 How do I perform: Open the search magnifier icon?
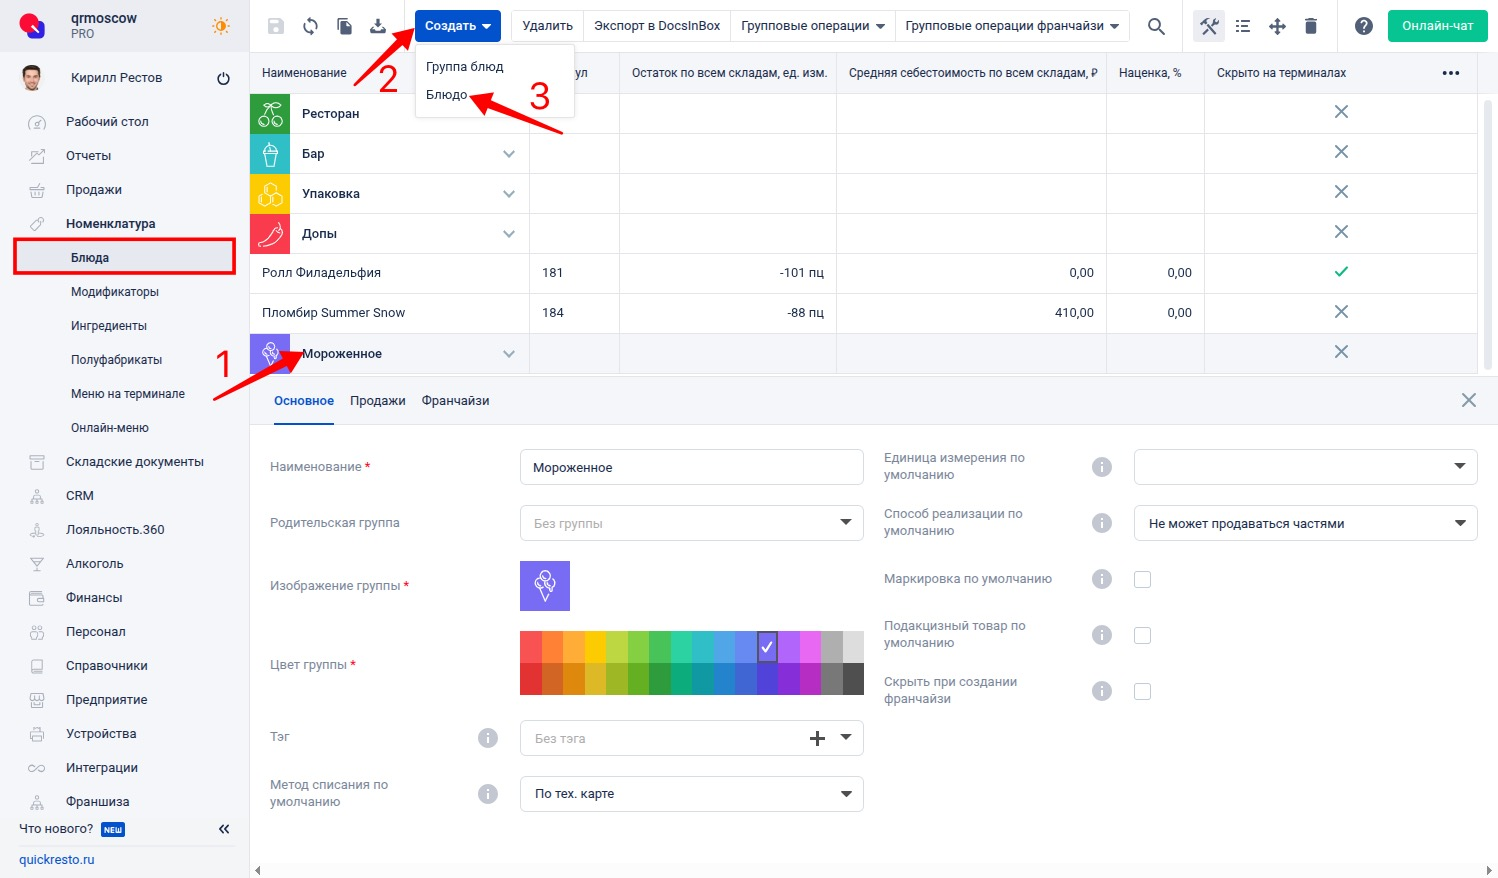point(1156,26)
